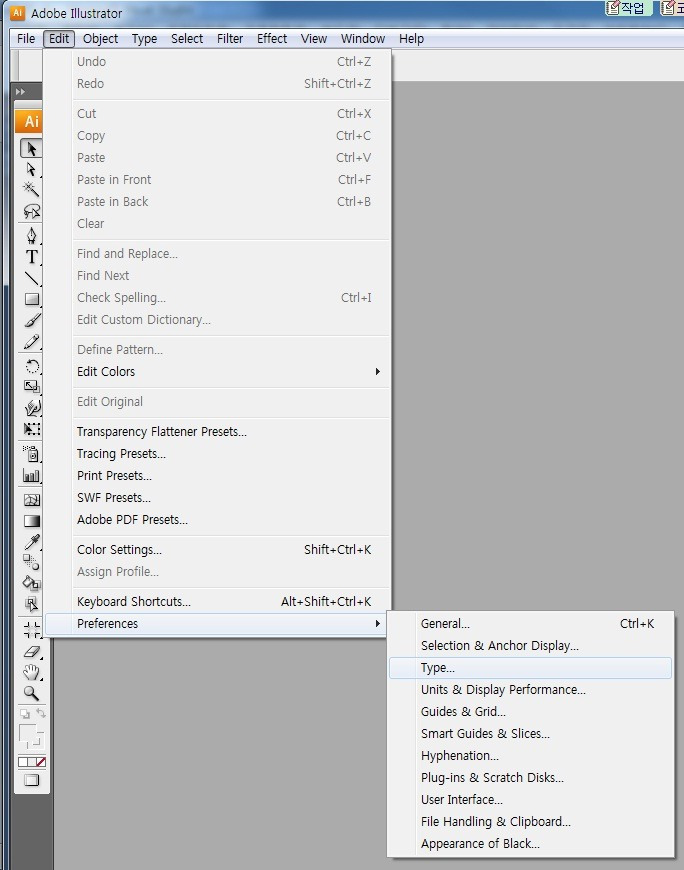This screenshot has height=870, width=684.
Task: Choose Keyboard Shortcuts... from Edit menu
Action: pos(218,601)
